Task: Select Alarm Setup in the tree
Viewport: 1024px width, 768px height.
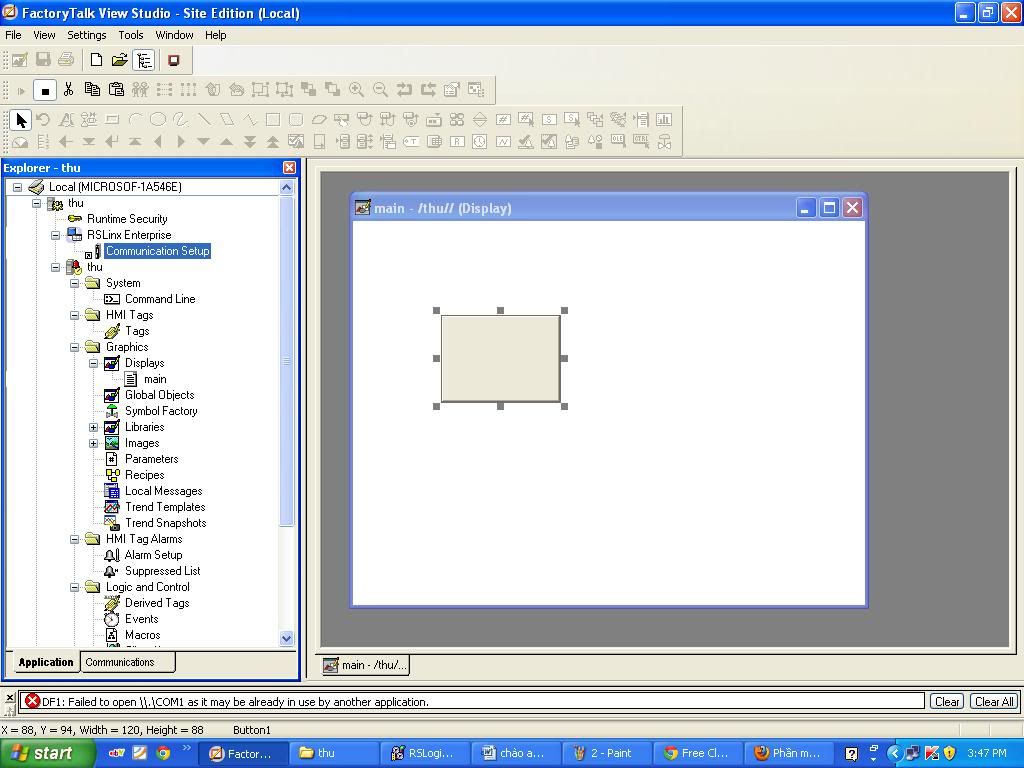Action: (153, 555)
